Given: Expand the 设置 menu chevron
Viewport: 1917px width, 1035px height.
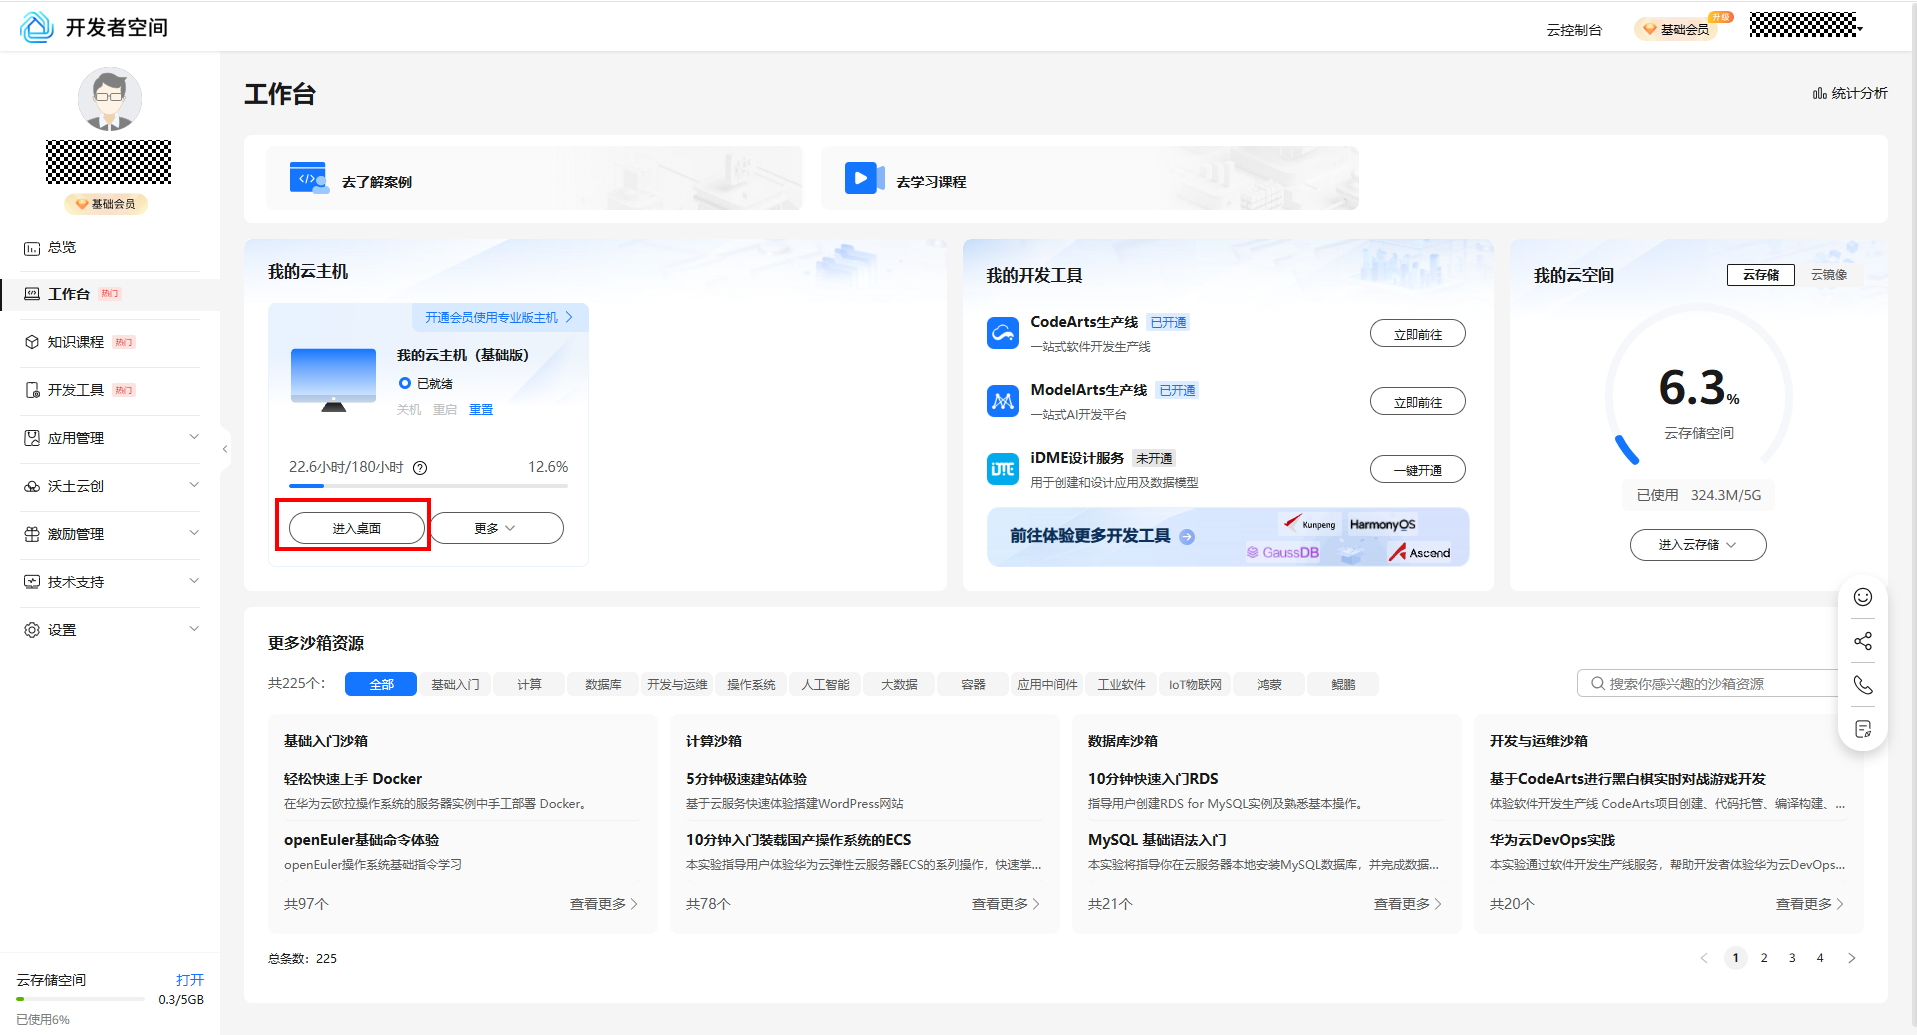Looking at the screenshot, I should [194, 629].
